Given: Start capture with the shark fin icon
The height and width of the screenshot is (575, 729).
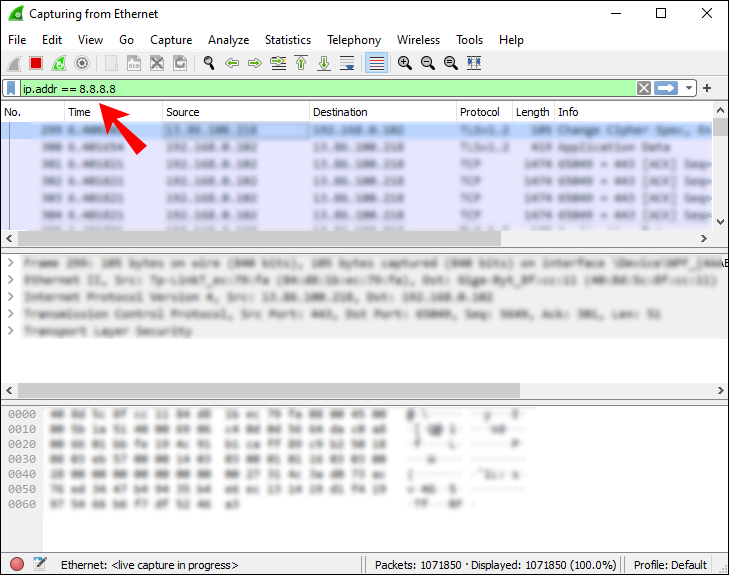Looking at the screenshot, I should [14, 63].
